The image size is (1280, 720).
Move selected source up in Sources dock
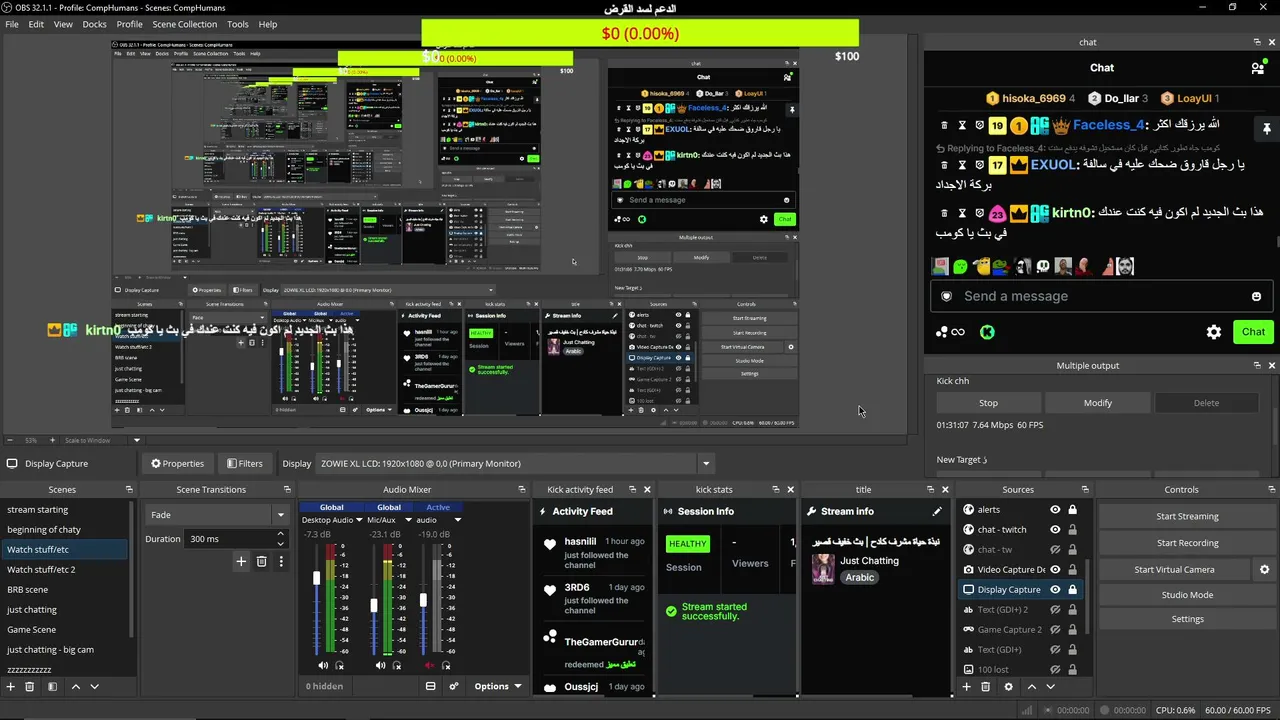(1032, 687)
